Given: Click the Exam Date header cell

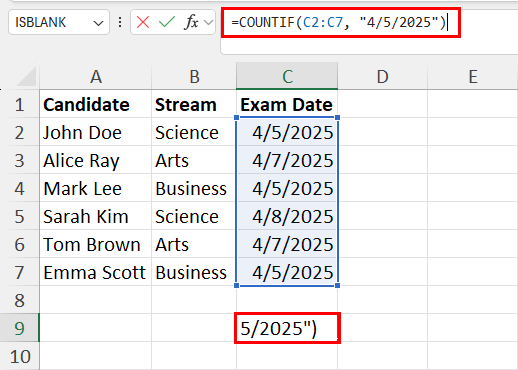Looking at the screenshot, I should (287, 104).
